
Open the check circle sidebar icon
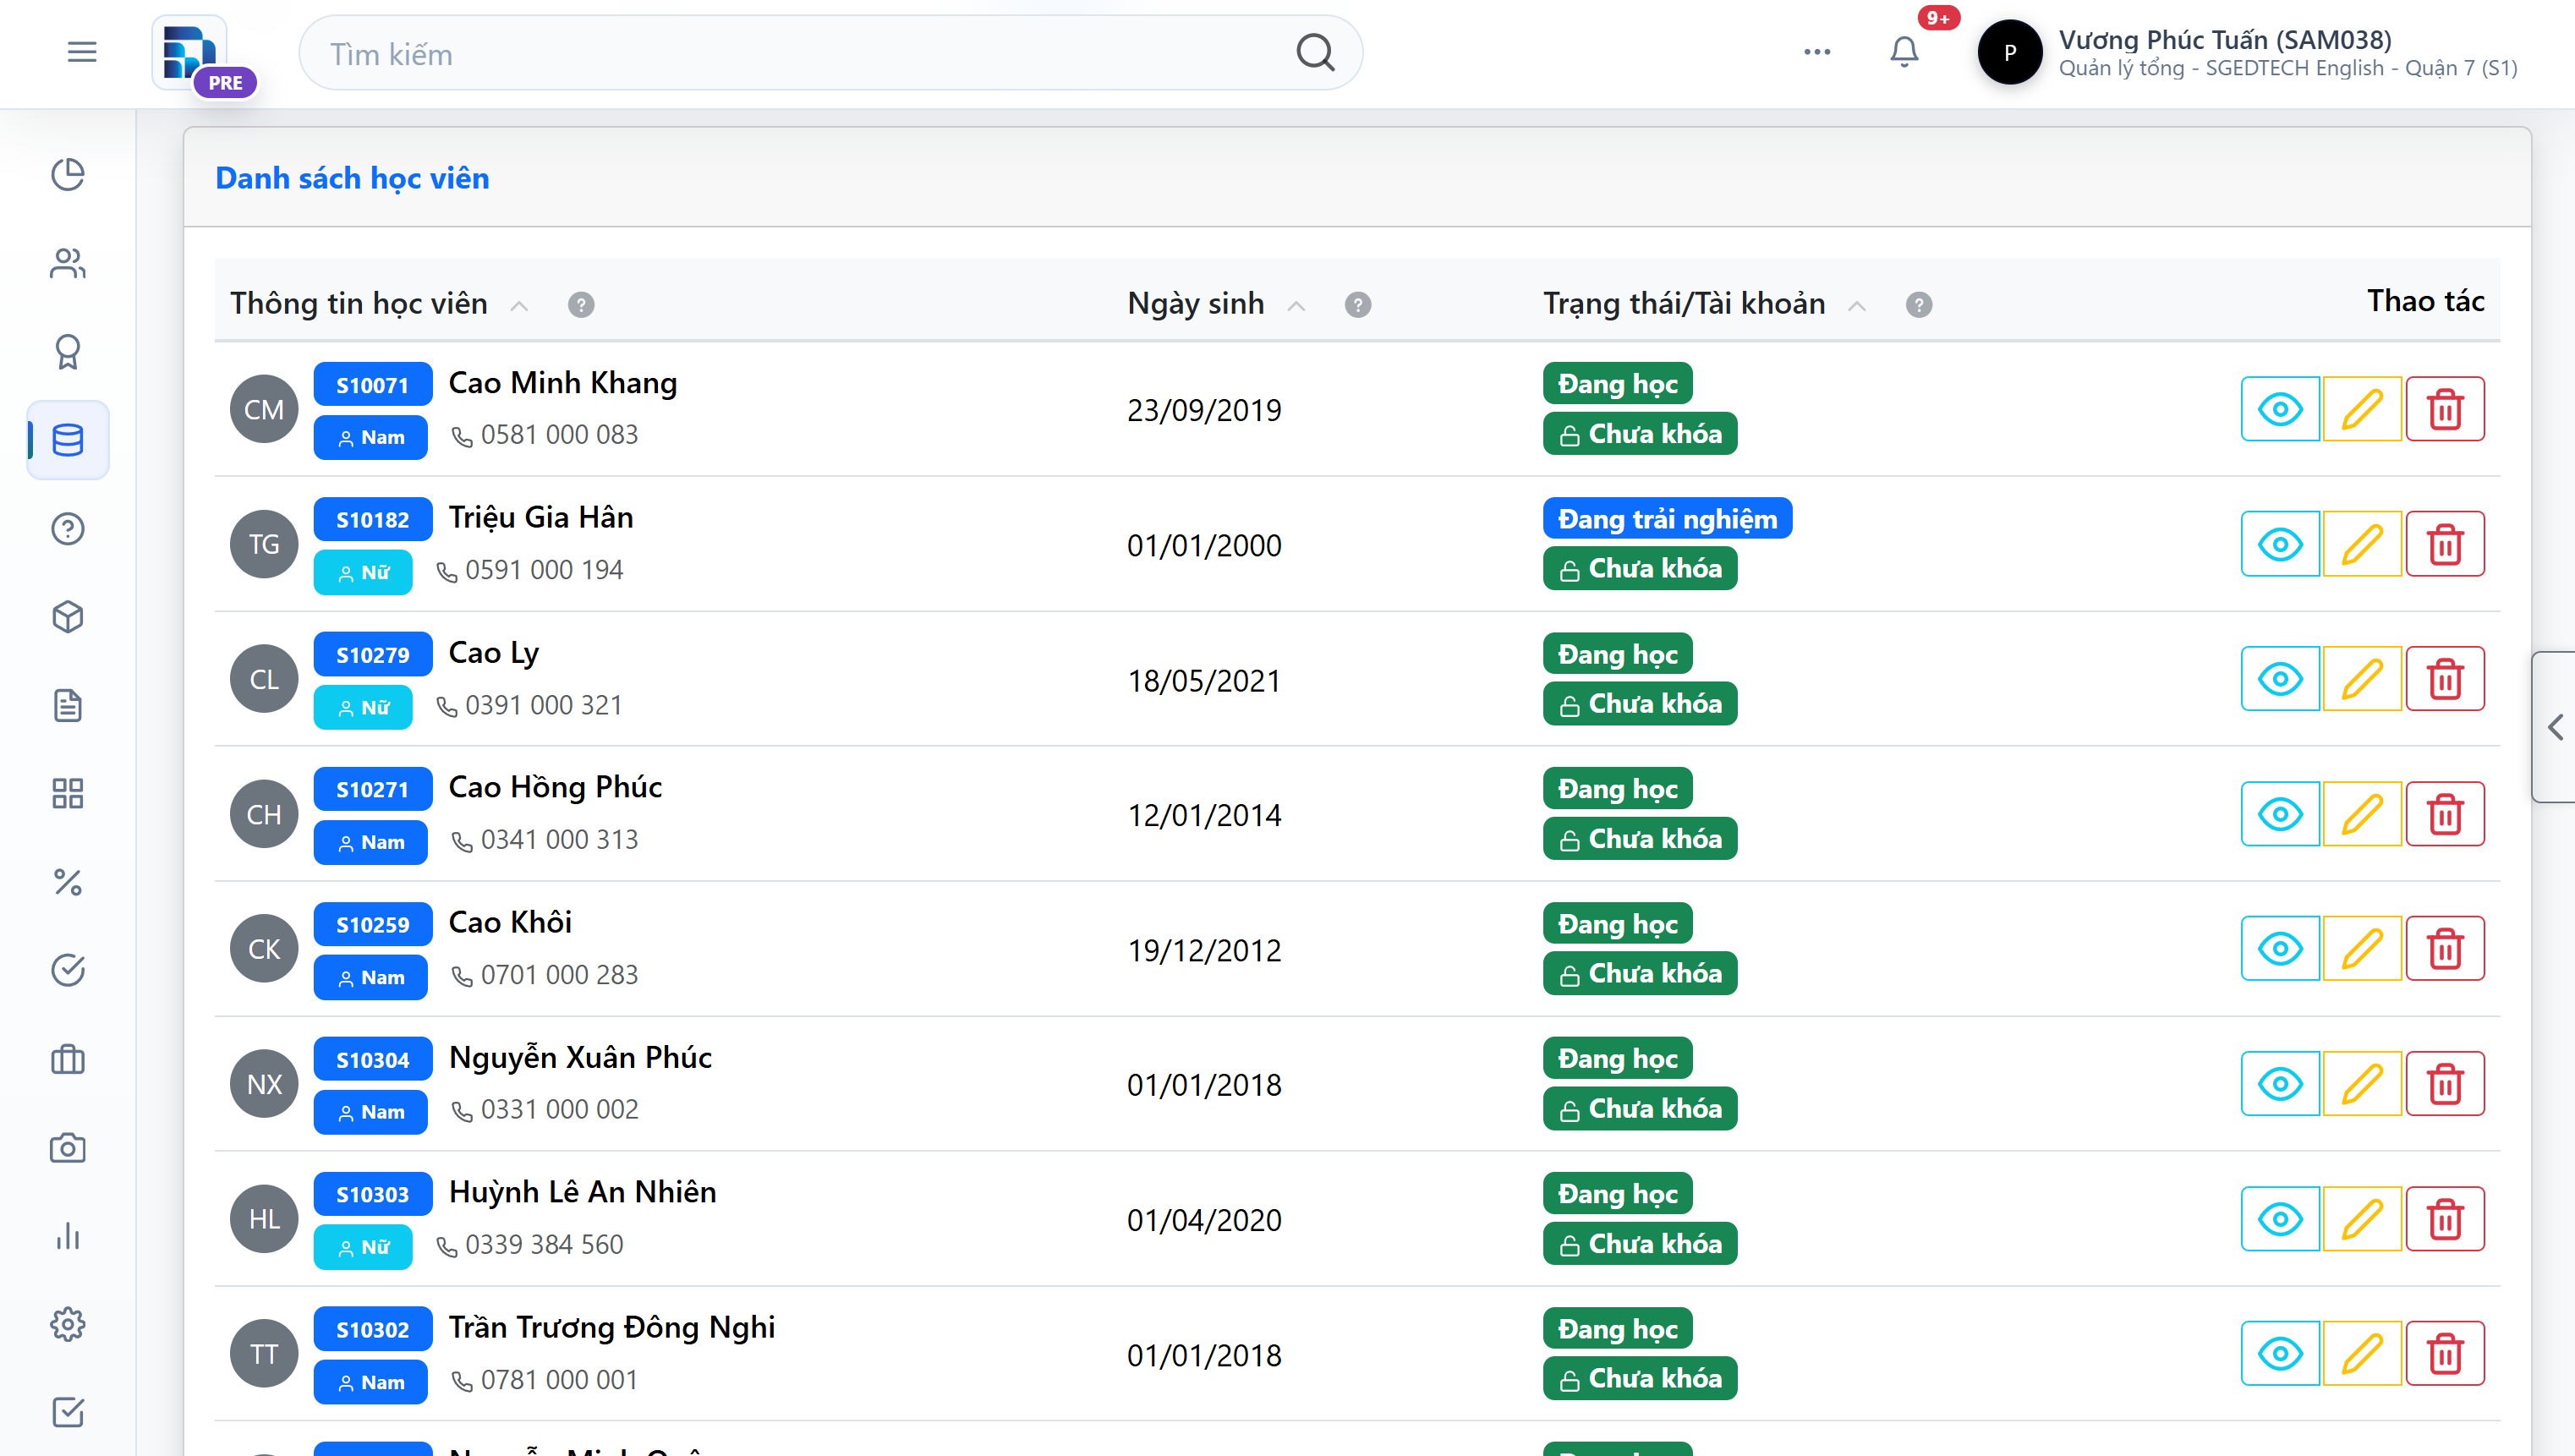(x=68, y=971)
